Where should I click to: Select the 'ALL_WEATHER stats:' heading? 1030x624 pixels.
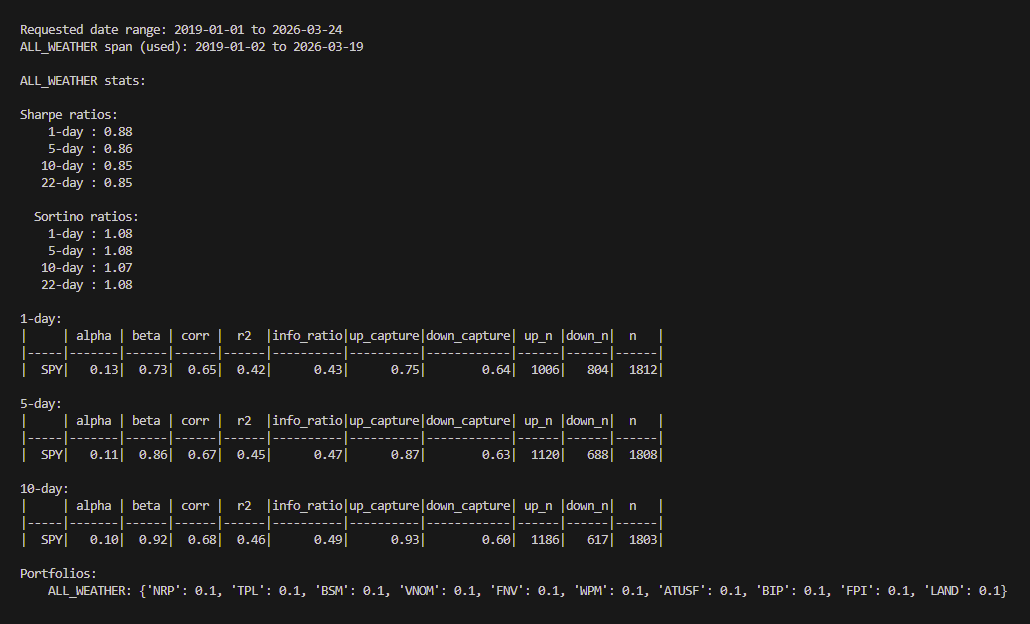click(x=83, y=81)
